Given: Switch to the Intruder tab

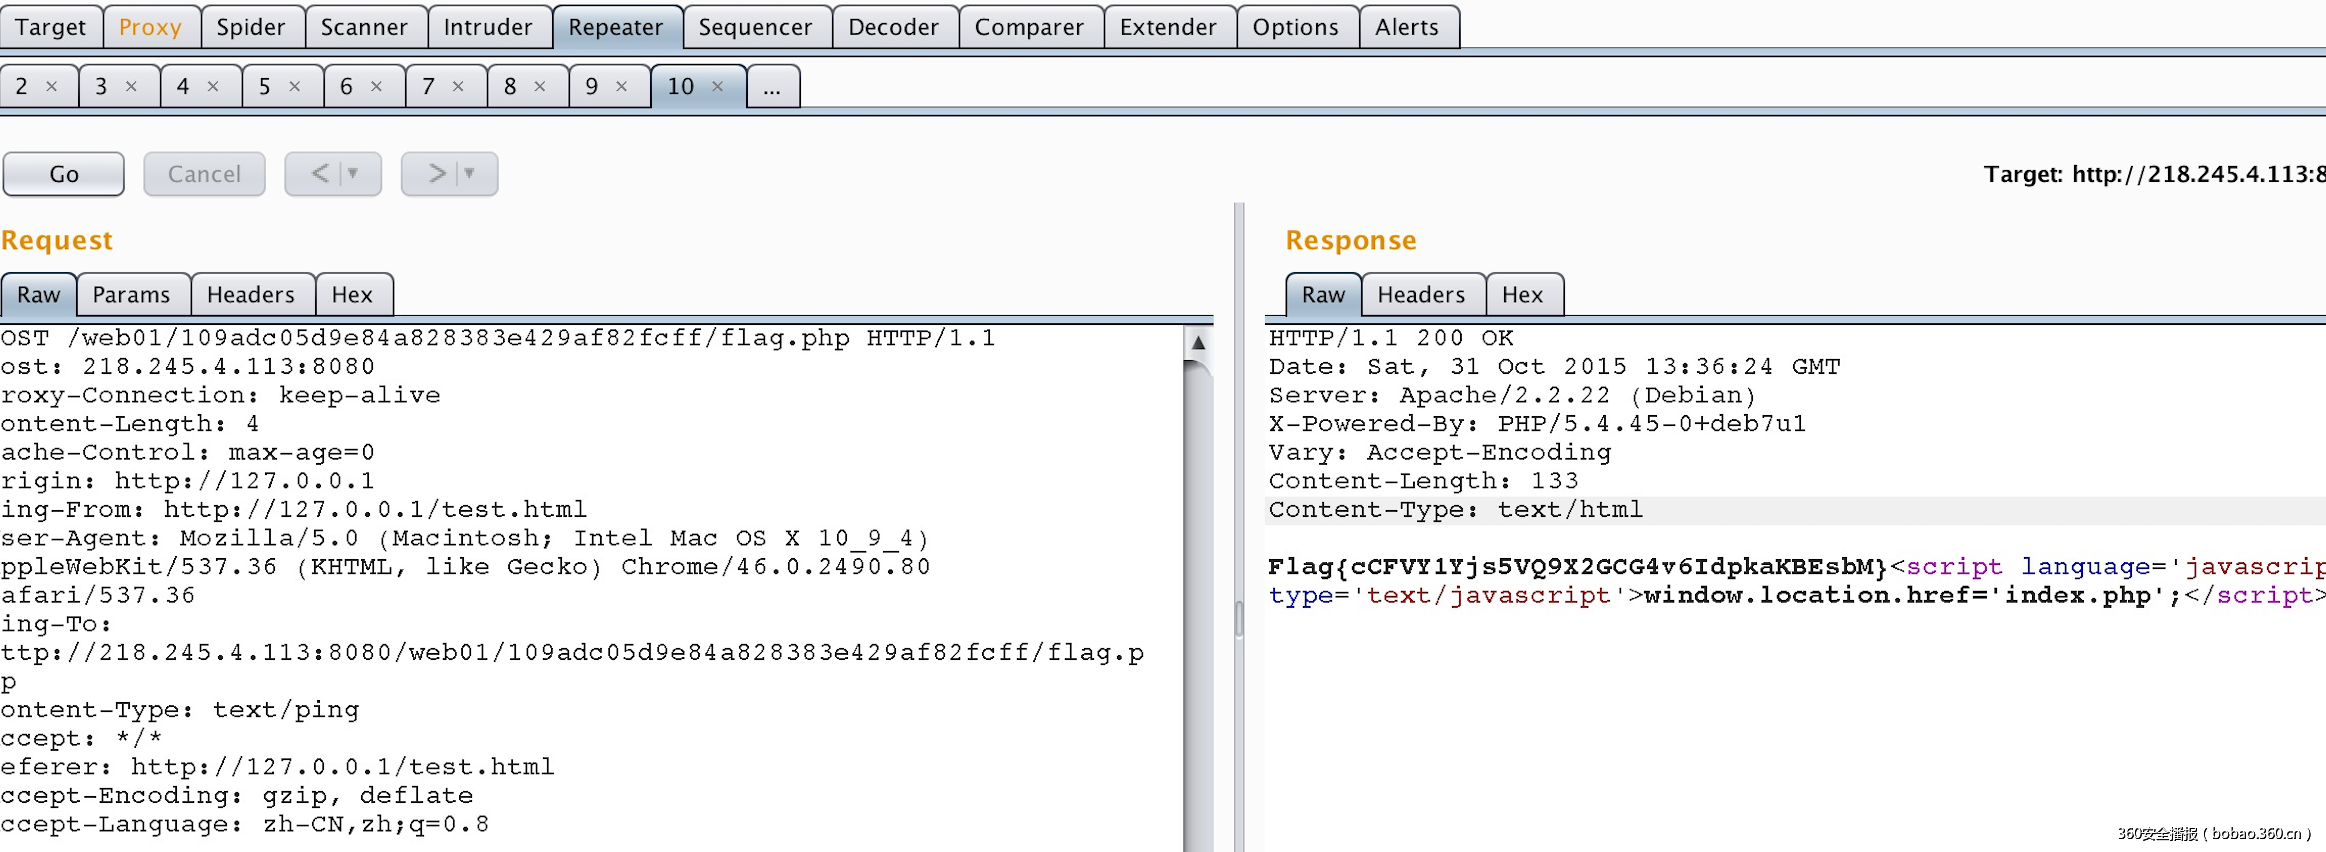Looking at the screenshot, I should [x=488, y=27].
